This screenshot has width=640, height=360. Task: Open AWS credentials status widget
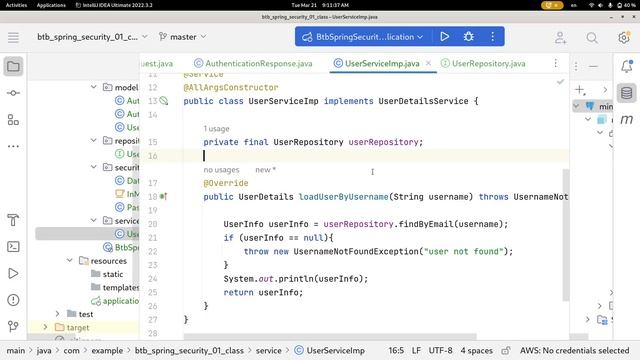click(x=574, y=351)
